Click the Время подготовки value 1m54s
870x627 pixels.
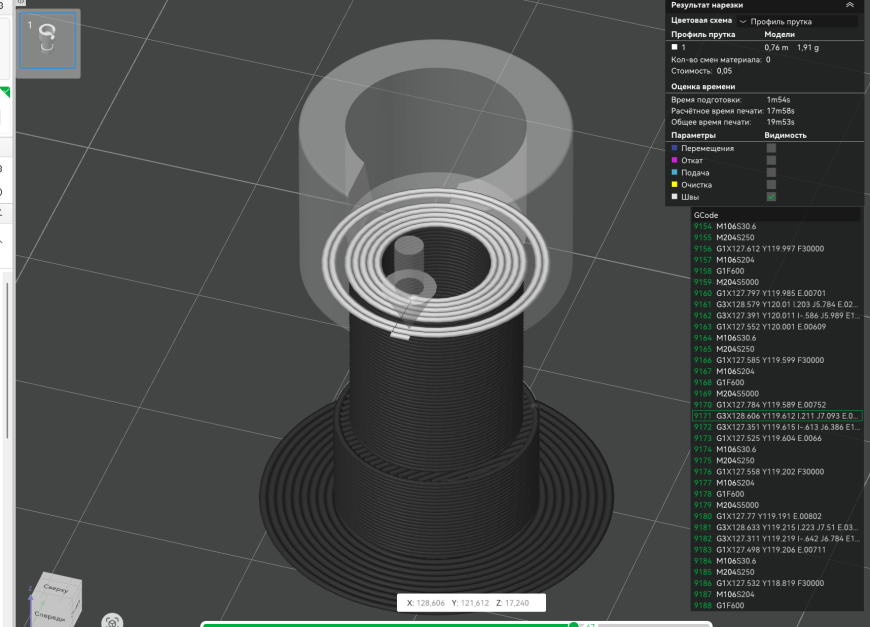778,100
